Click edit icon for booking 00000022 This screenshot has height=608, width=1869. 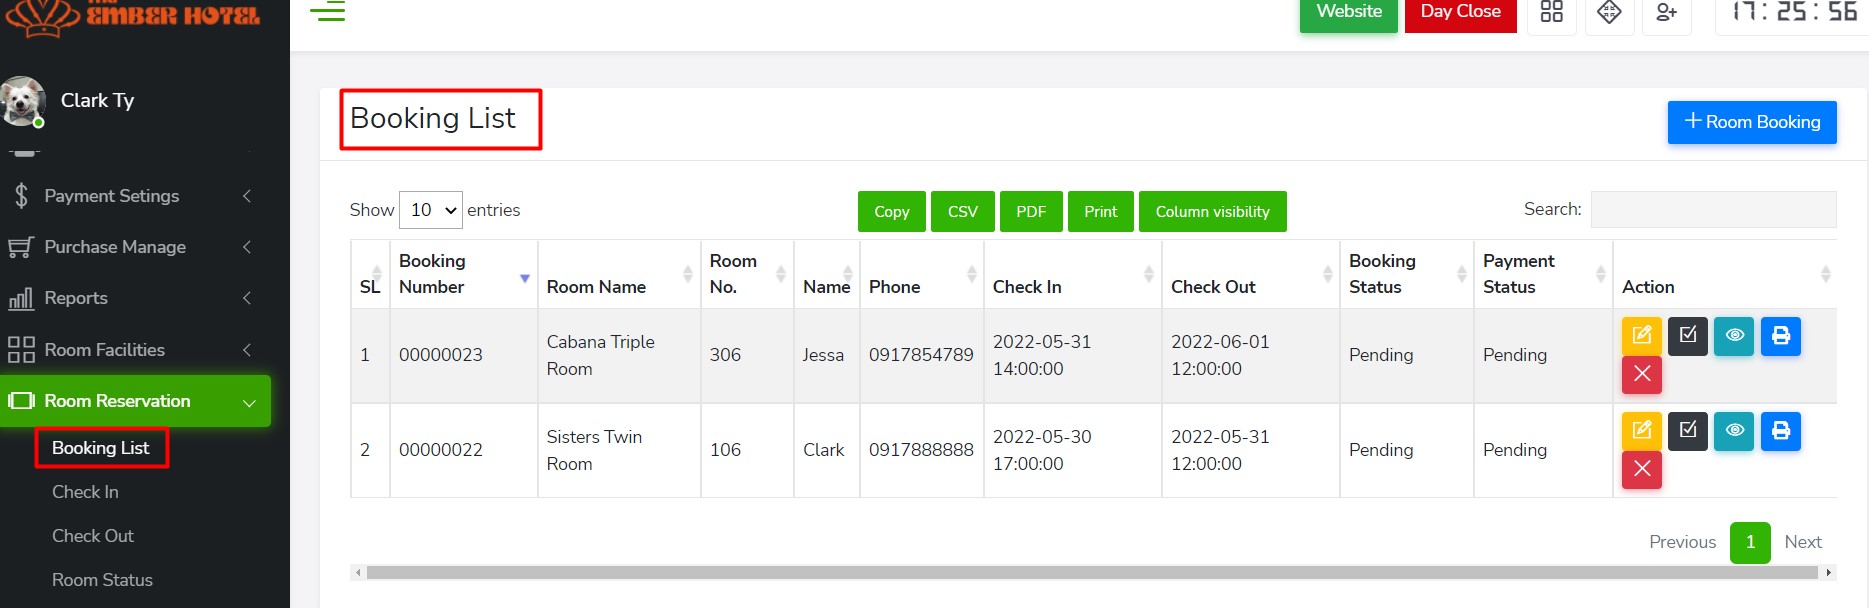1641,430
